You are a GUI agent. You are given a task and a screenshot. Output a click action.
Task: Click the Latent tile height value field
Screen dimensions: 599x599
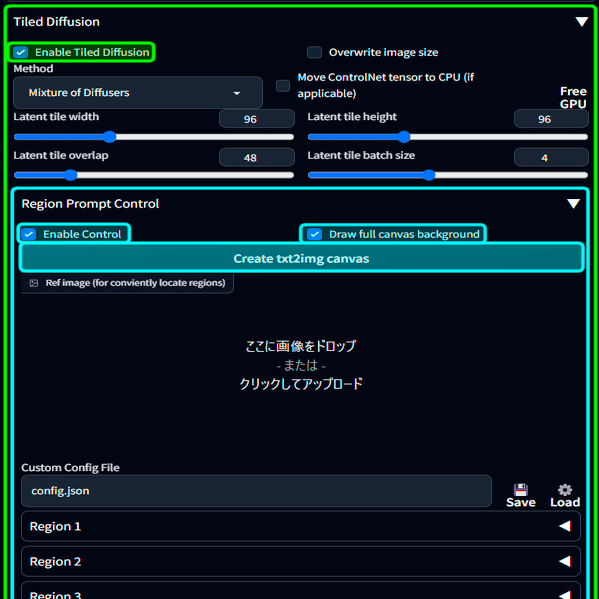click(551, 119)
